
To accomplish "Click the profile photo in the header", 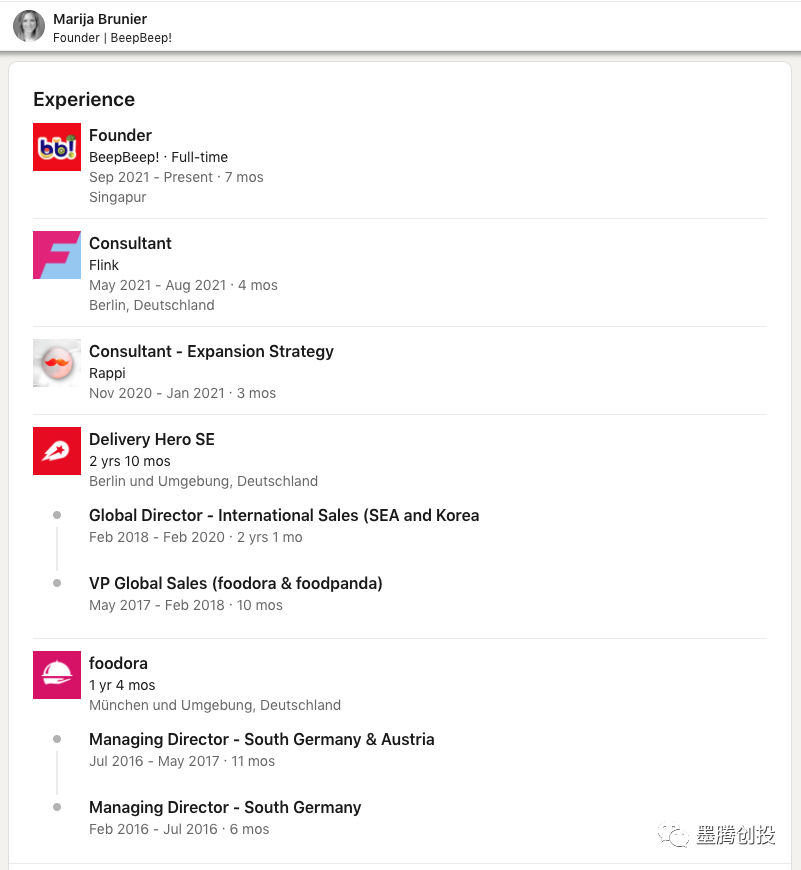I will click(29, 26).
